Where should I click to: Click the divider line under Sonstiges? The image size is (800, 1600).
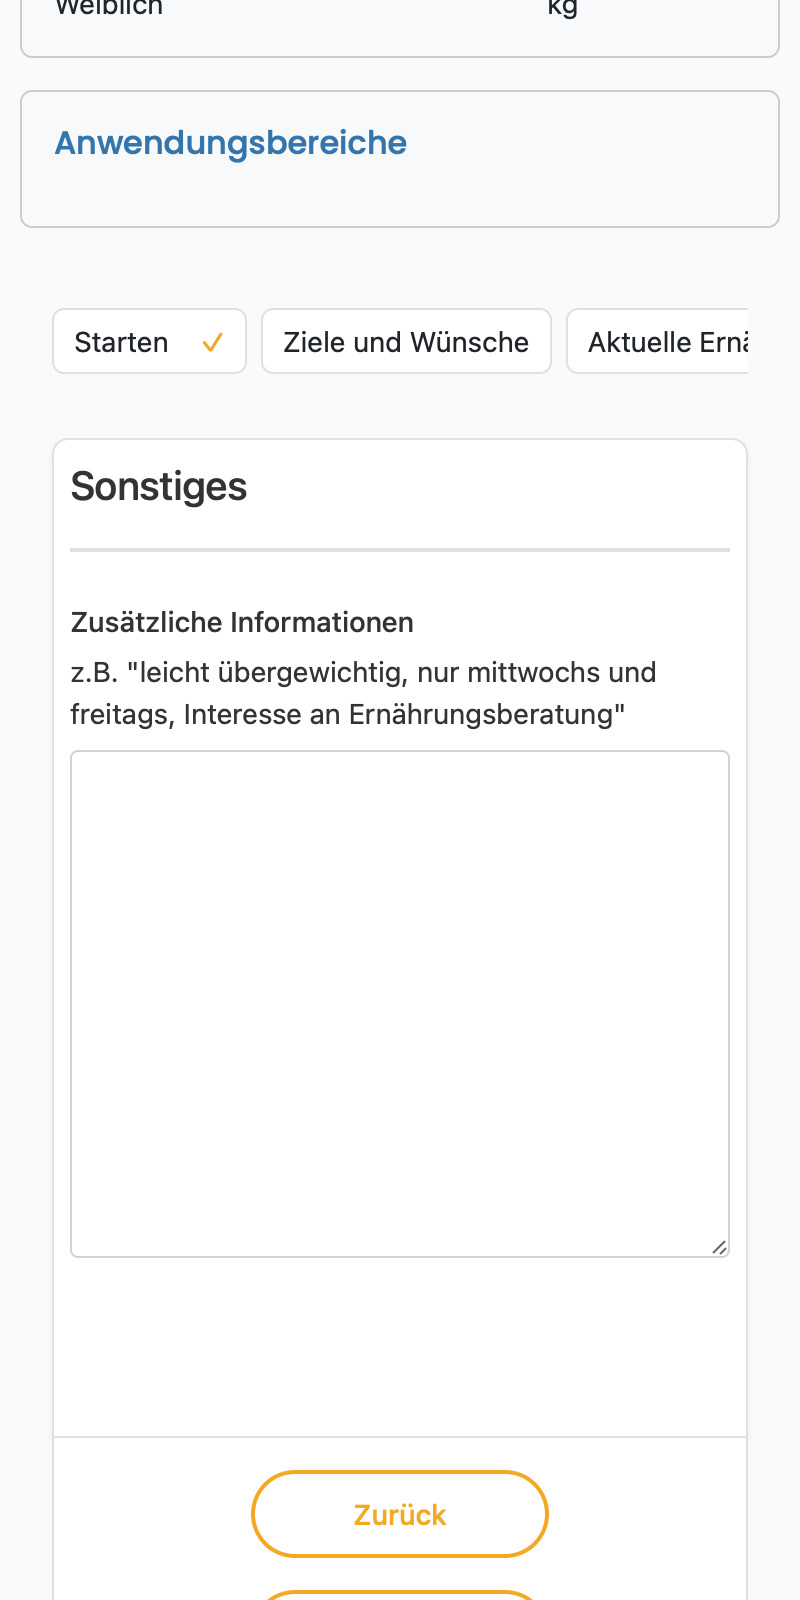click(400, 550)
